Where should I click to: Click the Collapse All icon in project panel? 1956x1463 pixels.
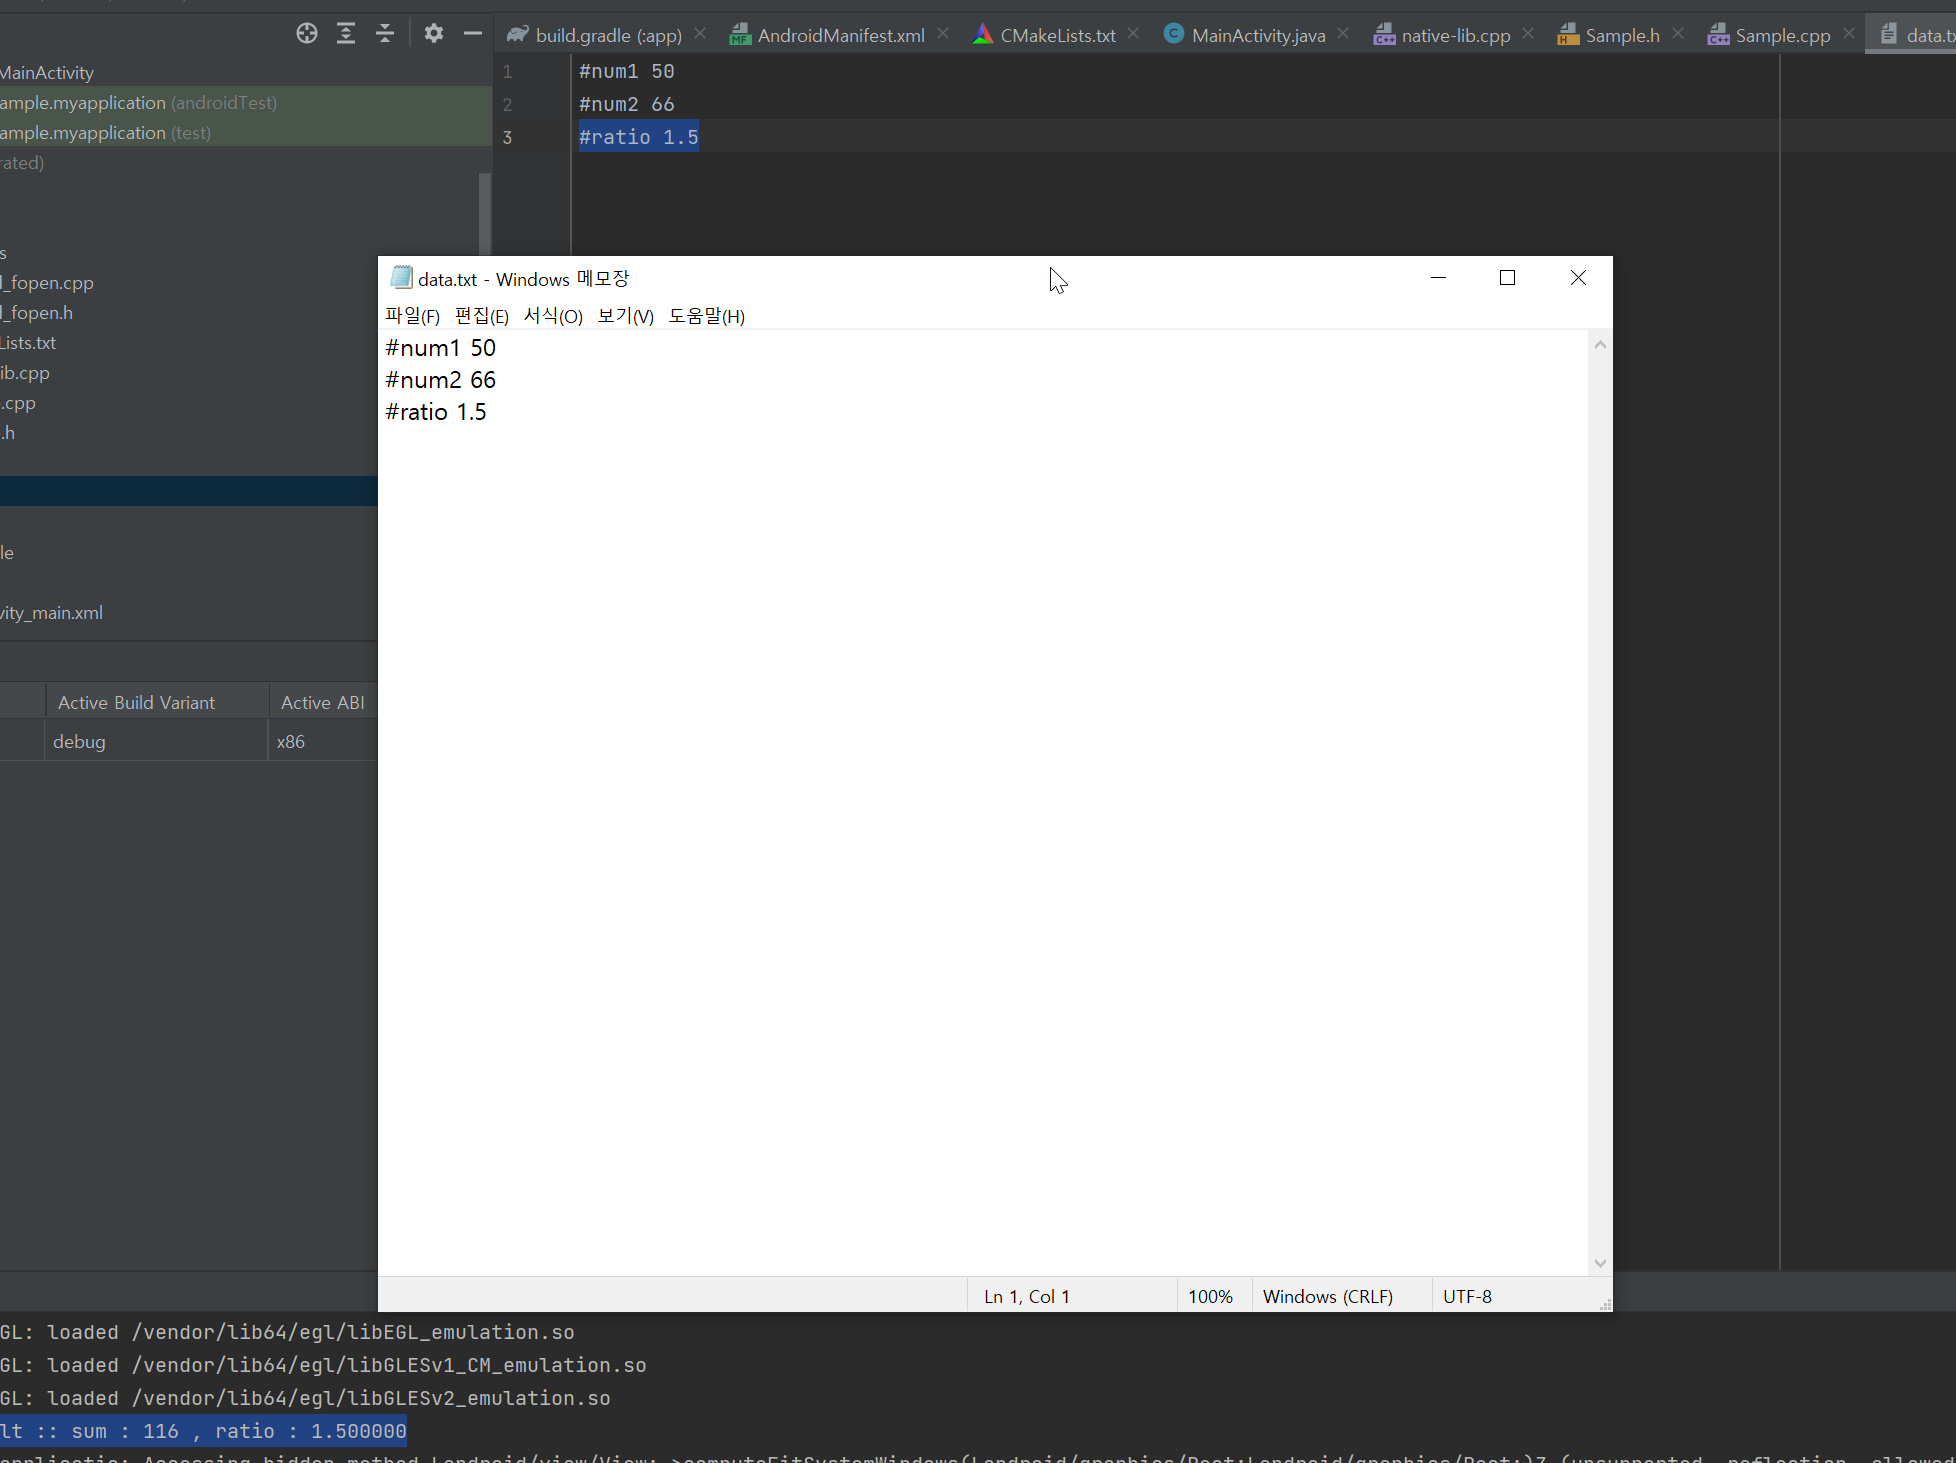coord(385,34)
